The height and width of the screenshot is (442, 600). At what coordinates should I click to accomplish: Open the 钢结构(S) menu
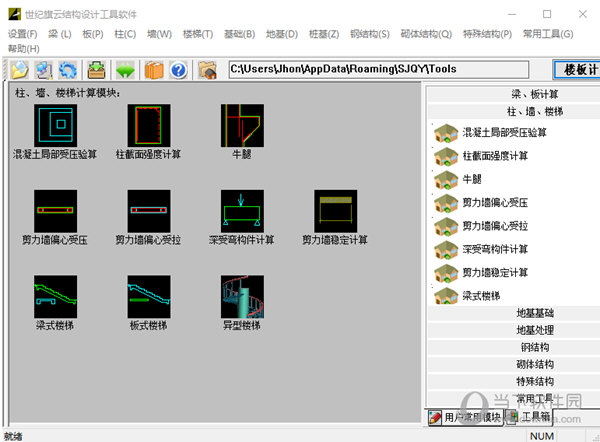[x=369, y=34]
